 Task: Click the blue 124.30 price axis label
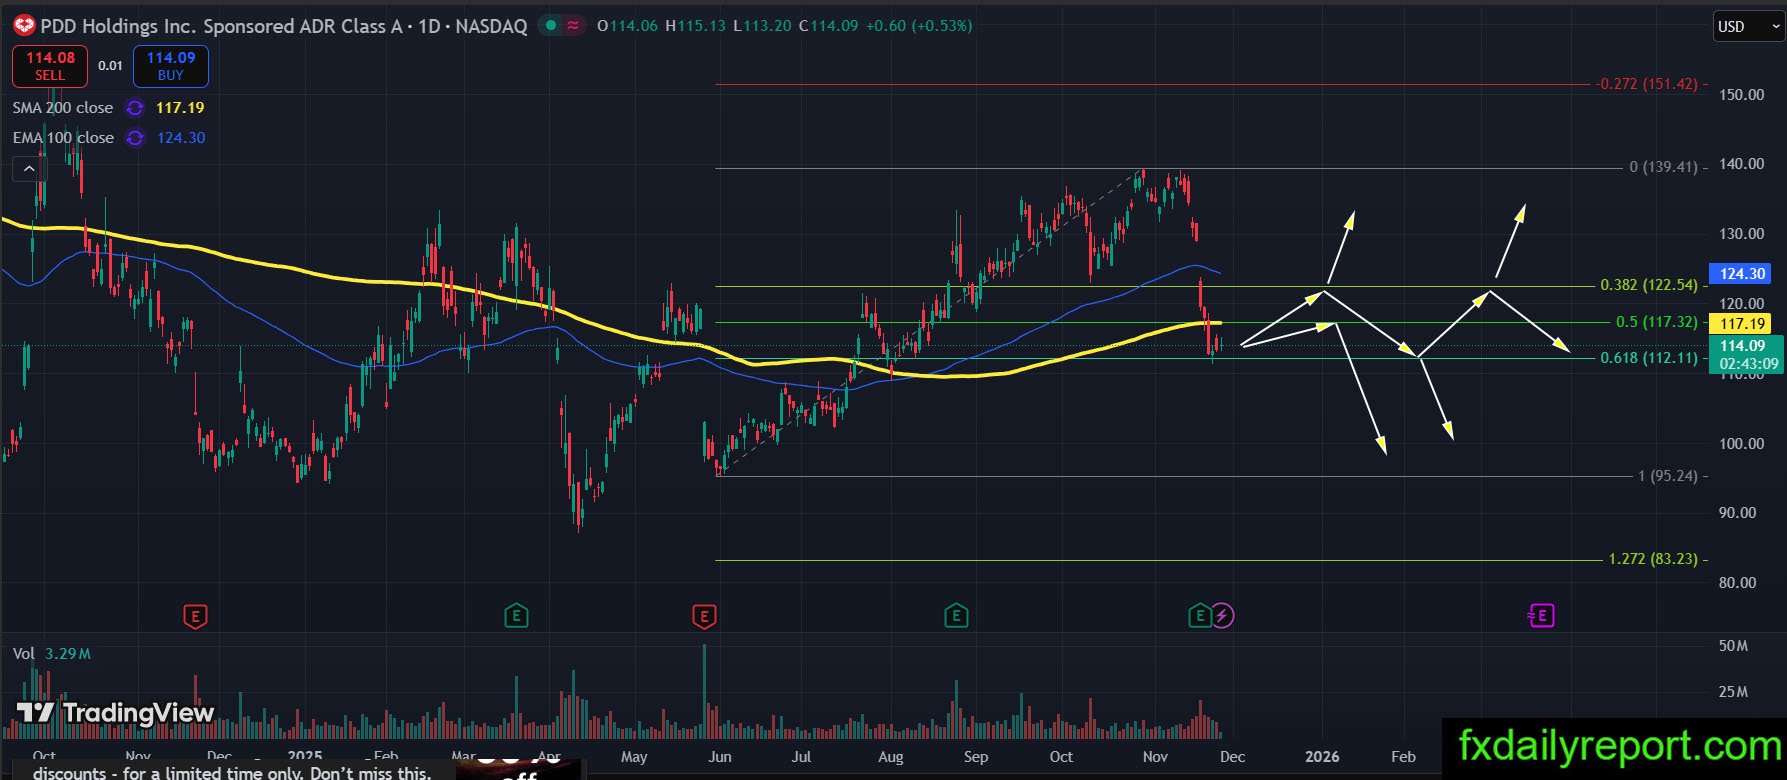click(1742, 273)
